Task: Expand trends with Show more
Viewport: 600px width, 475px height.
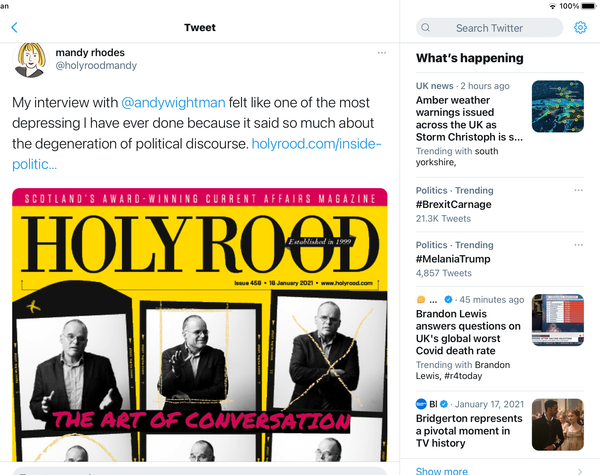Action: tap(442, 471)
